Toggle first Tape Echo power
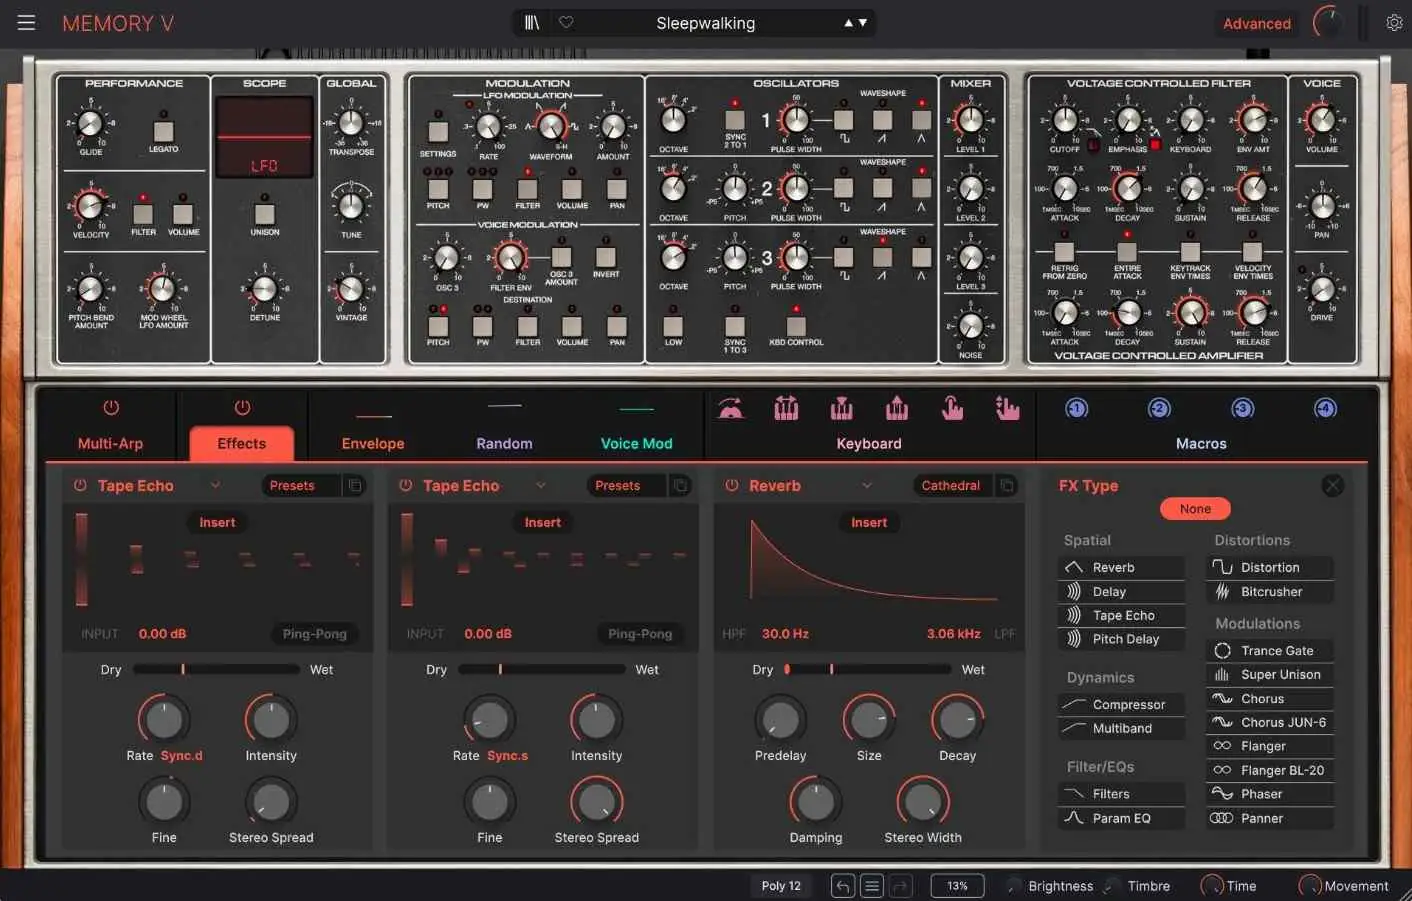1412x901 pixels. pos(80,485)
